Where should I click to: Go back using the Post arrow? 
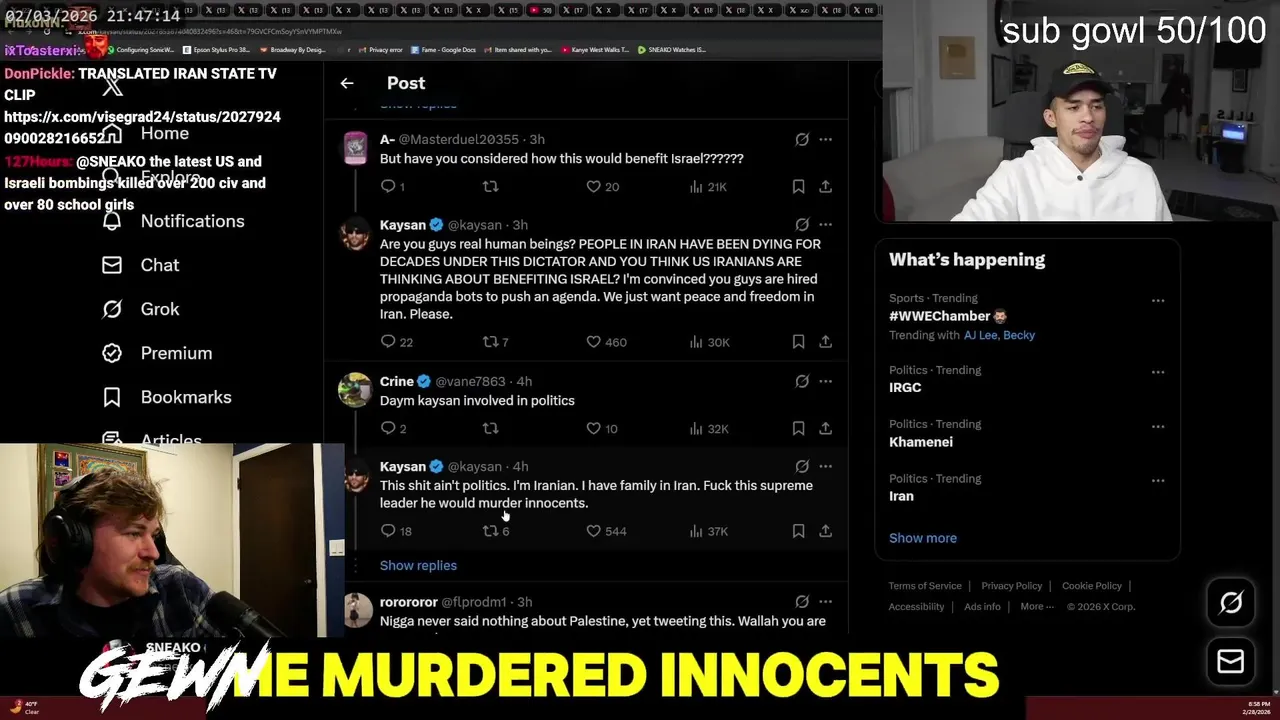347,83
